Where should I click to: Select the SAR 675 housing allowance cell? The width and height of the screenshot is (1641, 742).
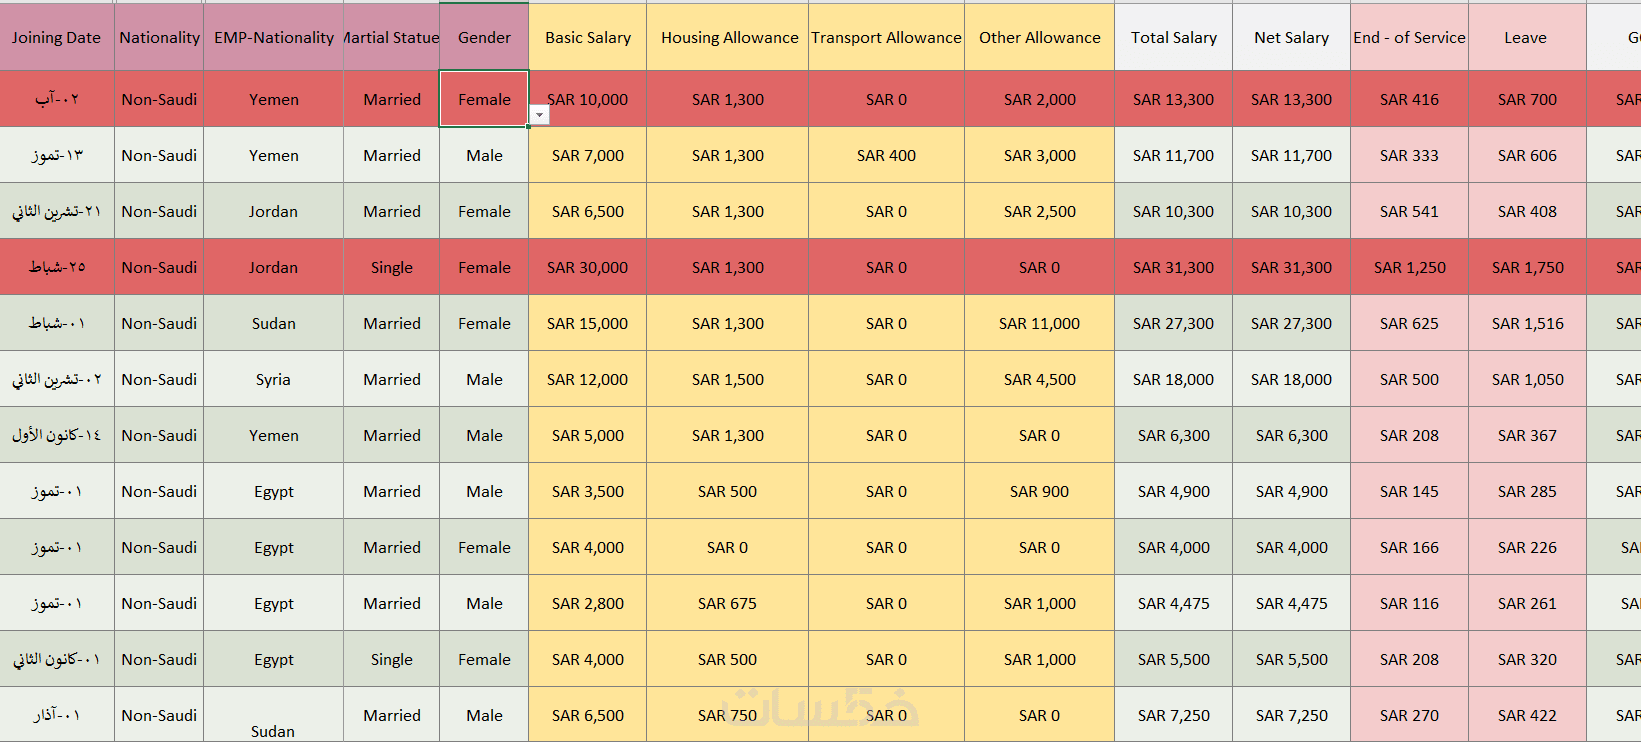[727, 603]
